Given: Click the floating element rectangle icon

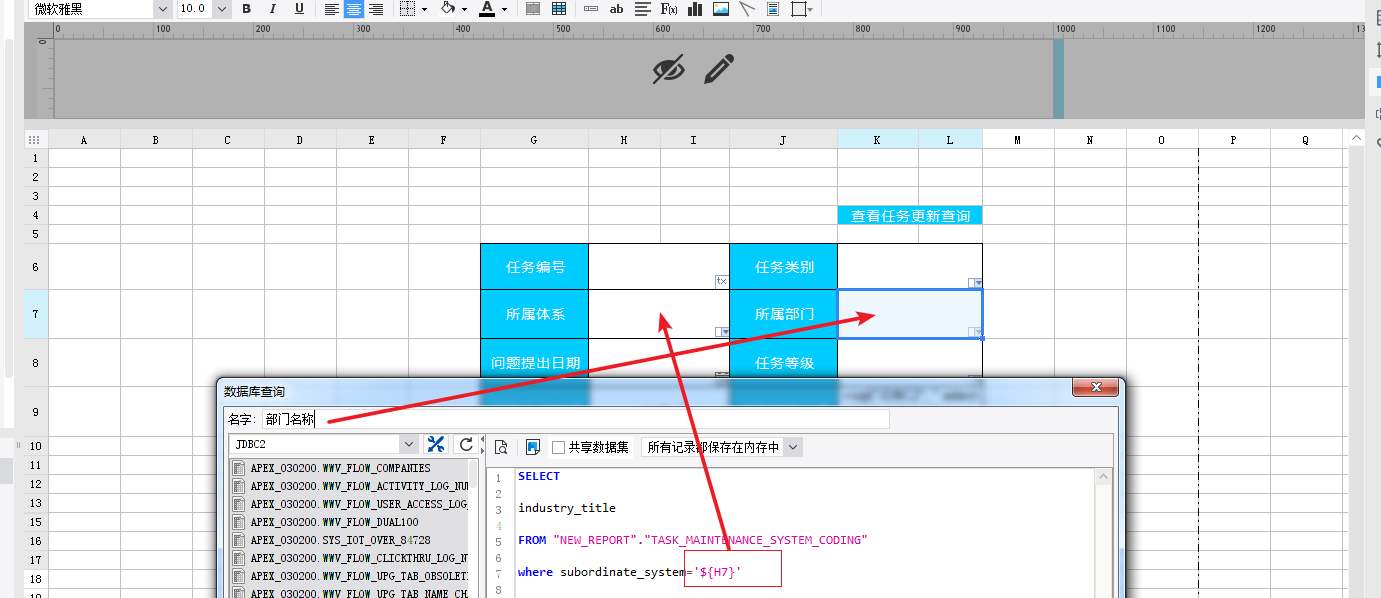Looking at the screenshot, I should 798,9.
